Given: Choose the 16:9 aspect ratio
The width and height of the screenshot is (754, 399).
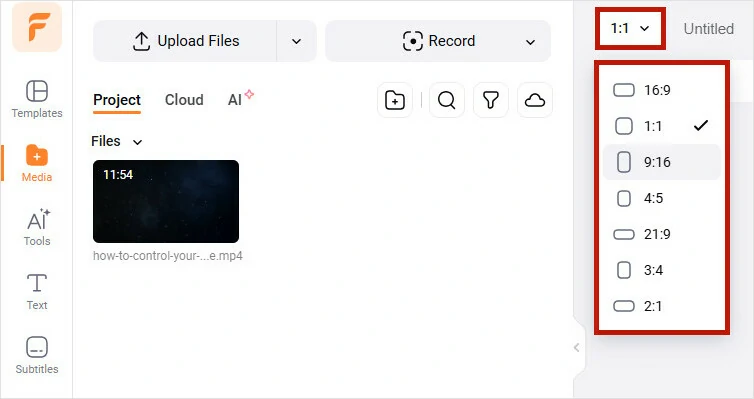Looking at the screenshot, I should (x=661, y=90).
